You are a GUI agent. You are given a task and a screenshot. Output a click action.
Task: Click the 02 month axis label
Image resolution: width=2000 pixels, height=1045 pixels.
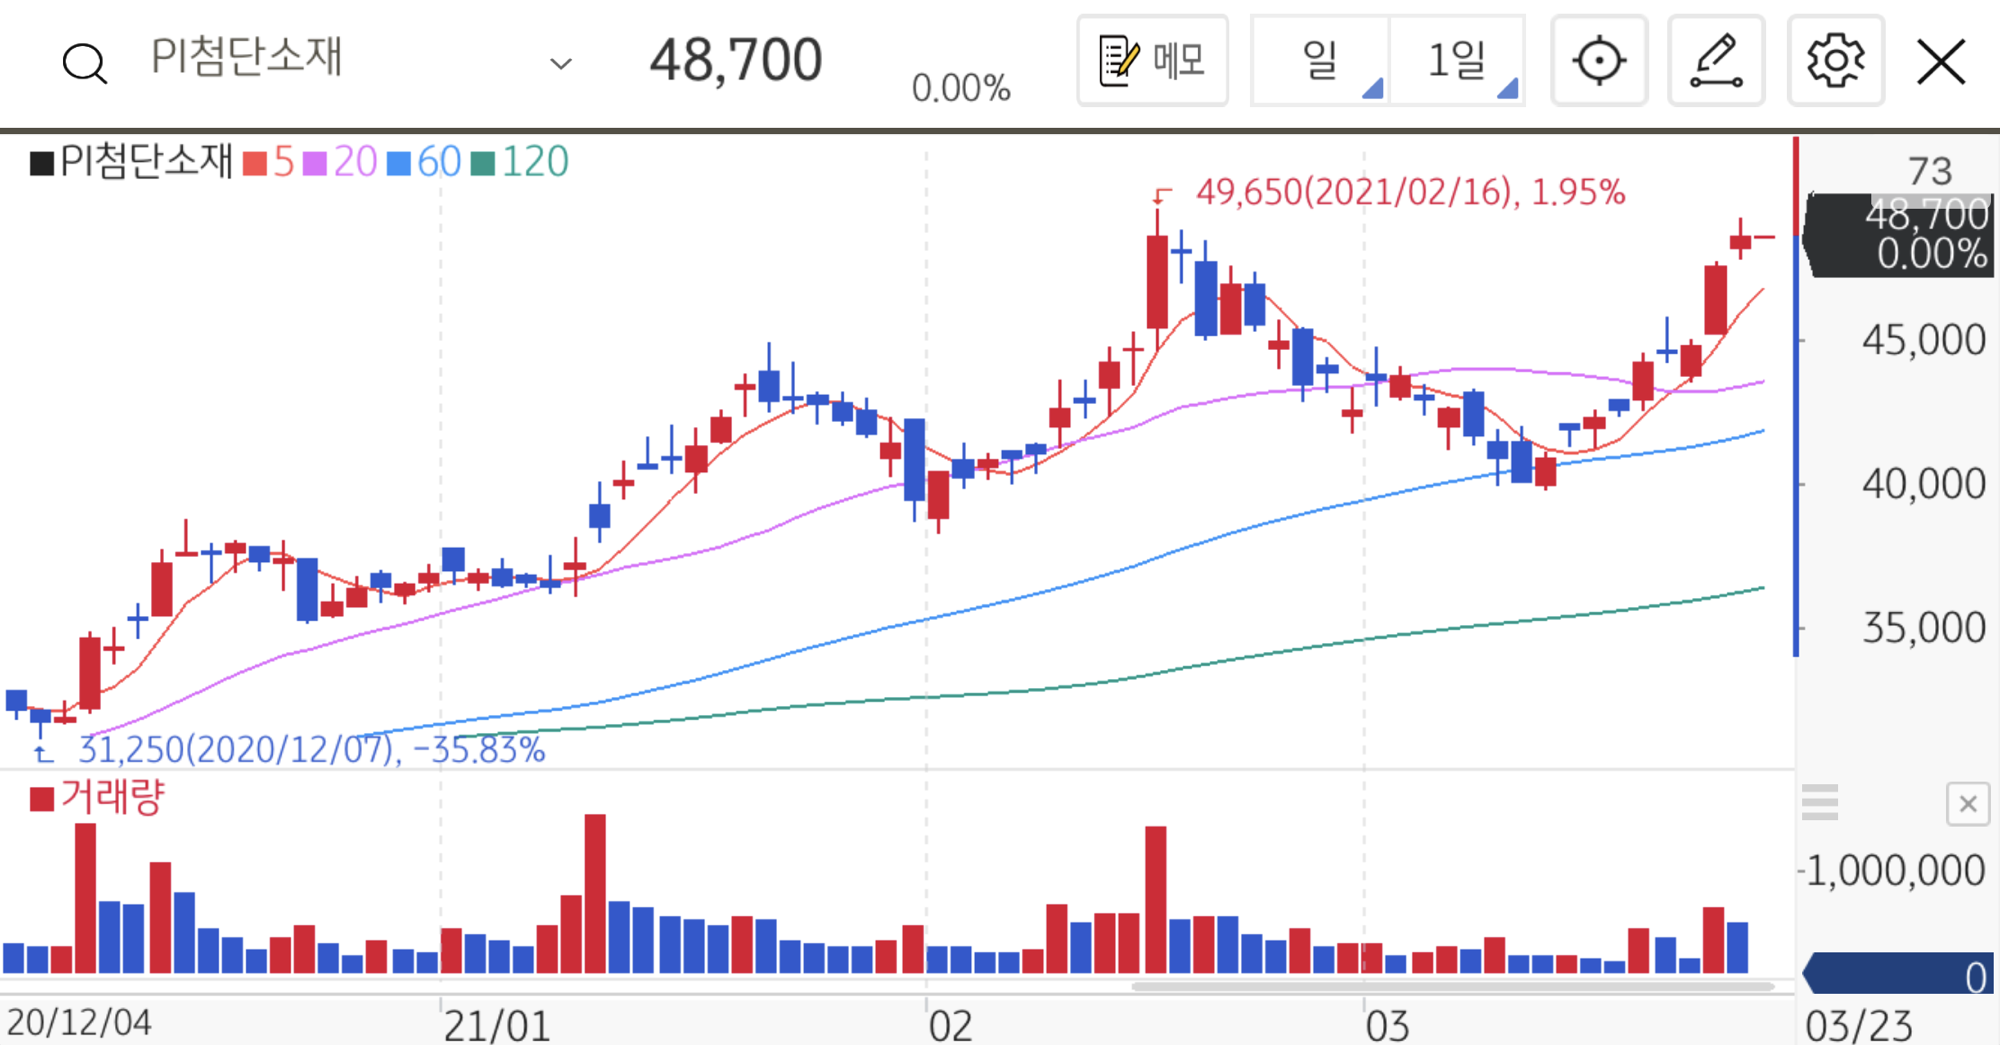click(x=950, y=1026)
